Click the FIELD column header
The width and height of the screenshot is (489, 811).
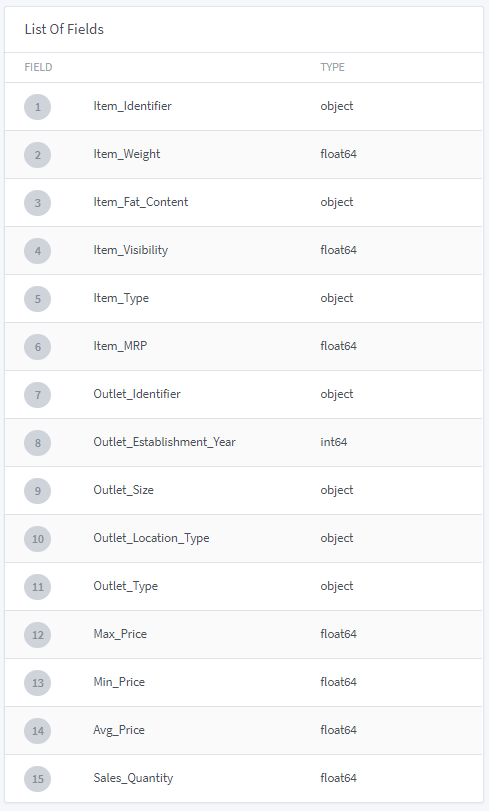click(x=38, y=67)
